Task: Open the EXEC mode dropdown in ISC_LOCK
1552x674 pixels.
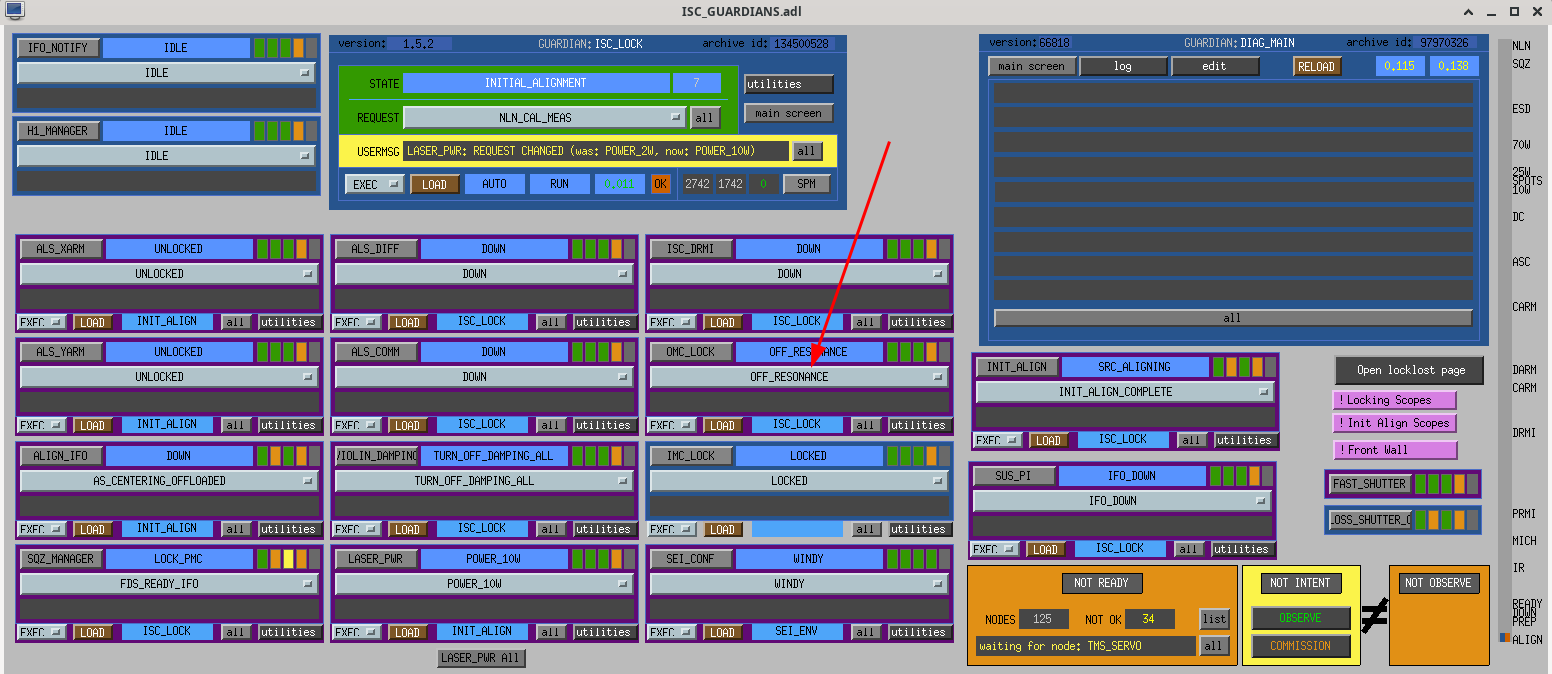Action: (374, 184)
